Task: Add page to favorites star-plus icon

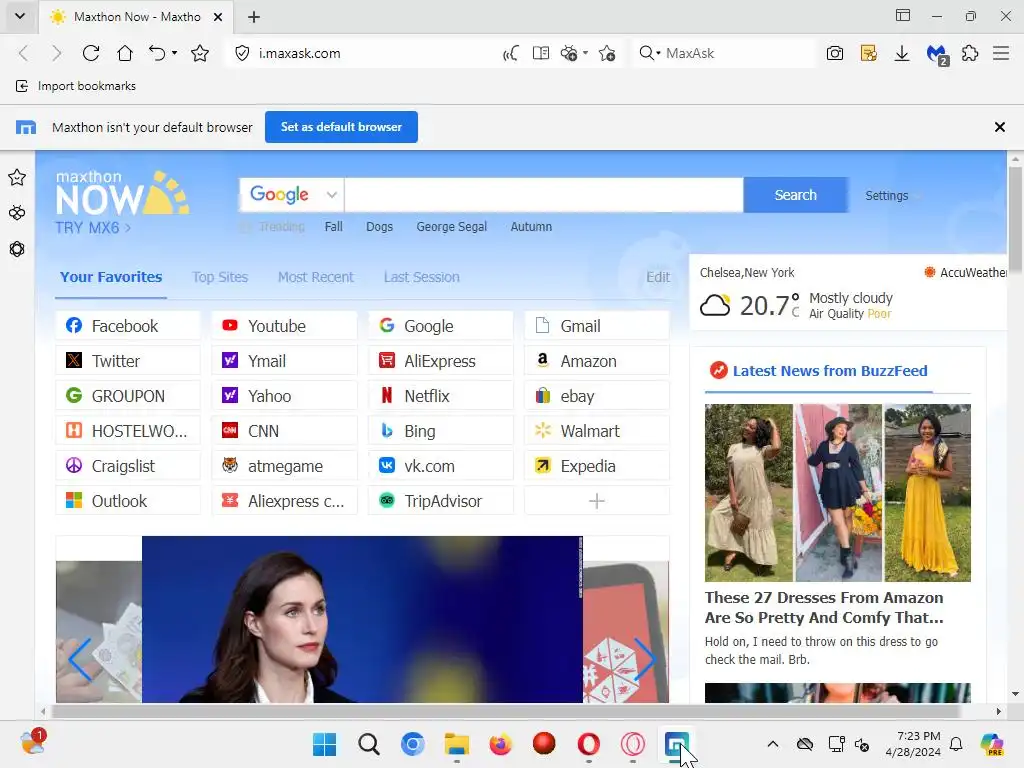Action: [607, 53]
